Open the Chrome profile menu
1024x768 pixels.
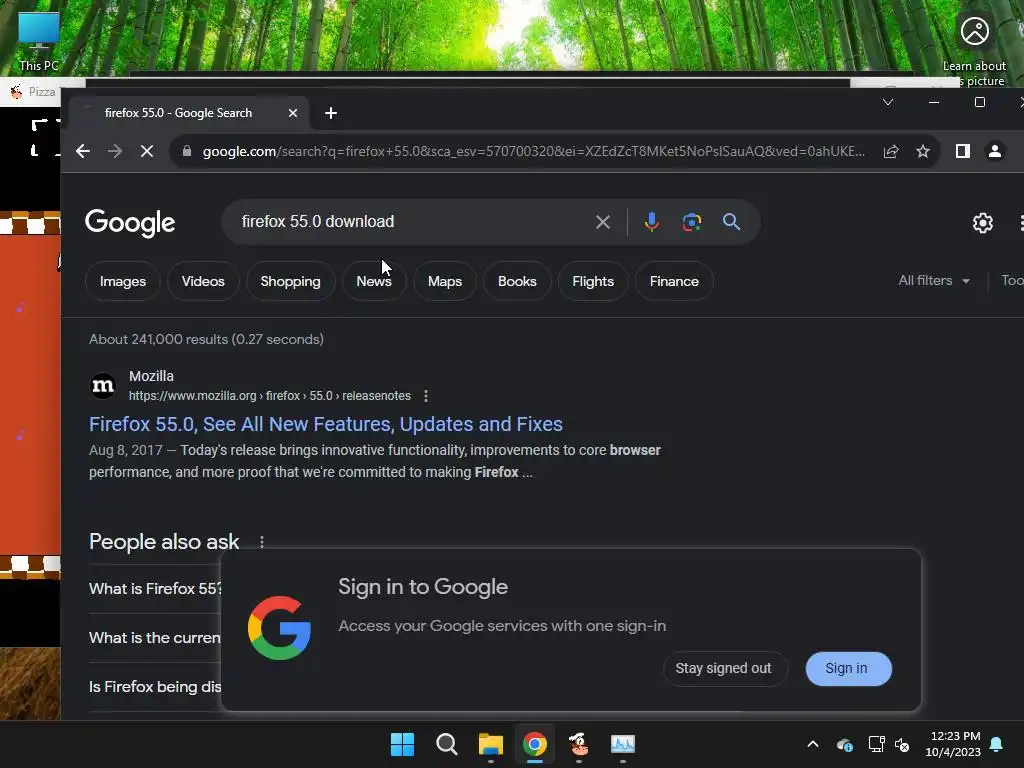995,152
